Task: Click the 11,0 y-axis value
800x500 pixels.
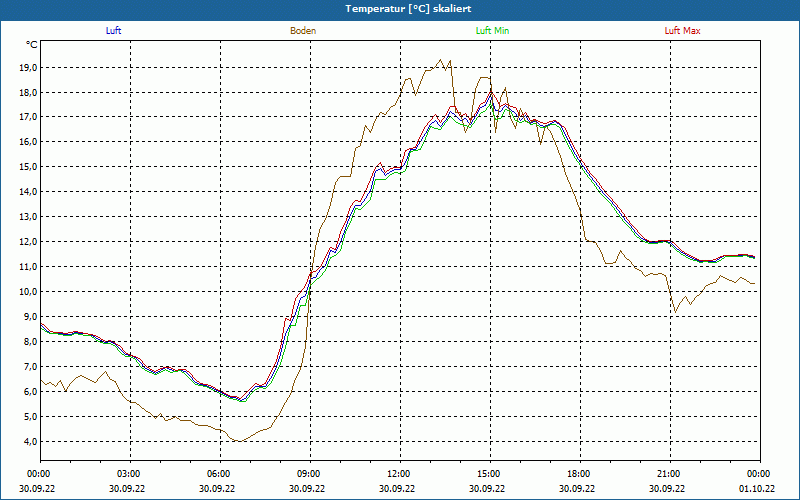Action: coord(29,267)
